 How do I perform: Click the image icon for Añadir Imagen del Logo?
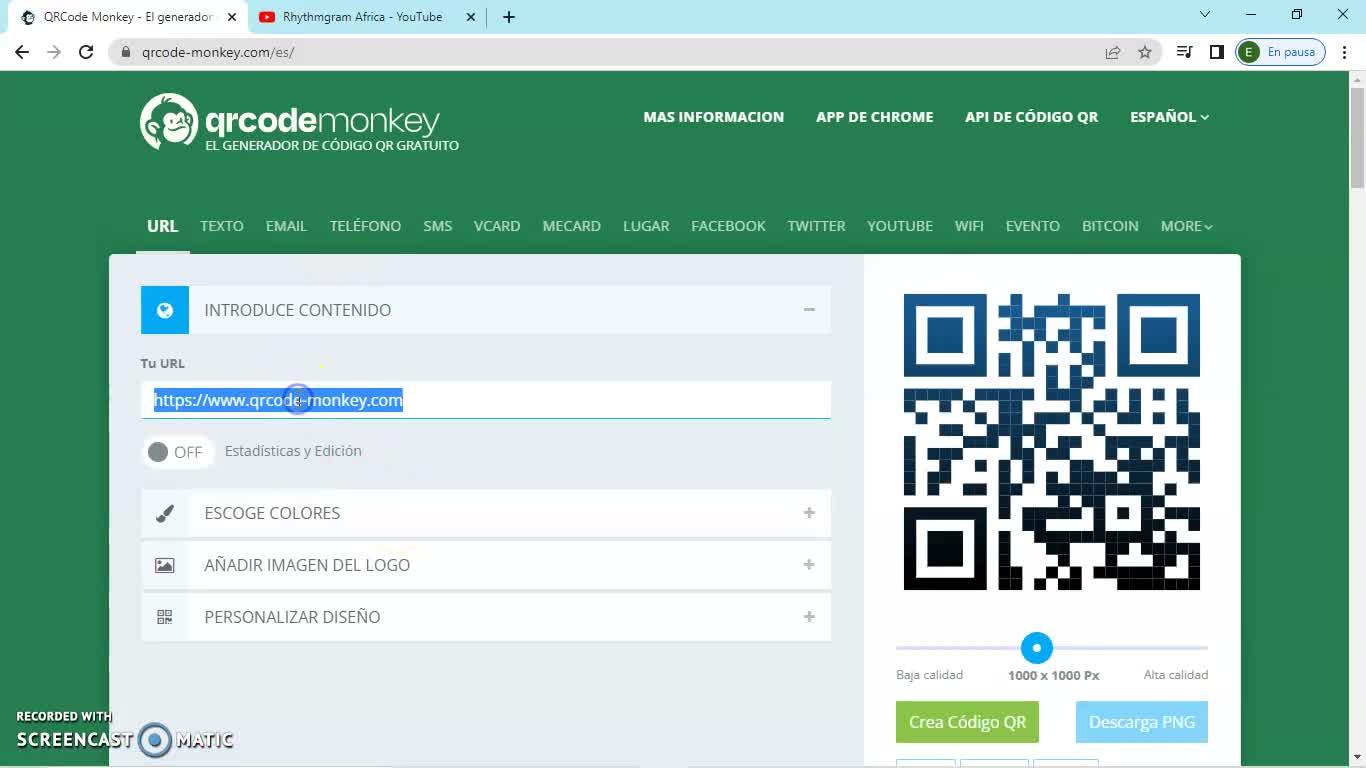coord(165,565)
